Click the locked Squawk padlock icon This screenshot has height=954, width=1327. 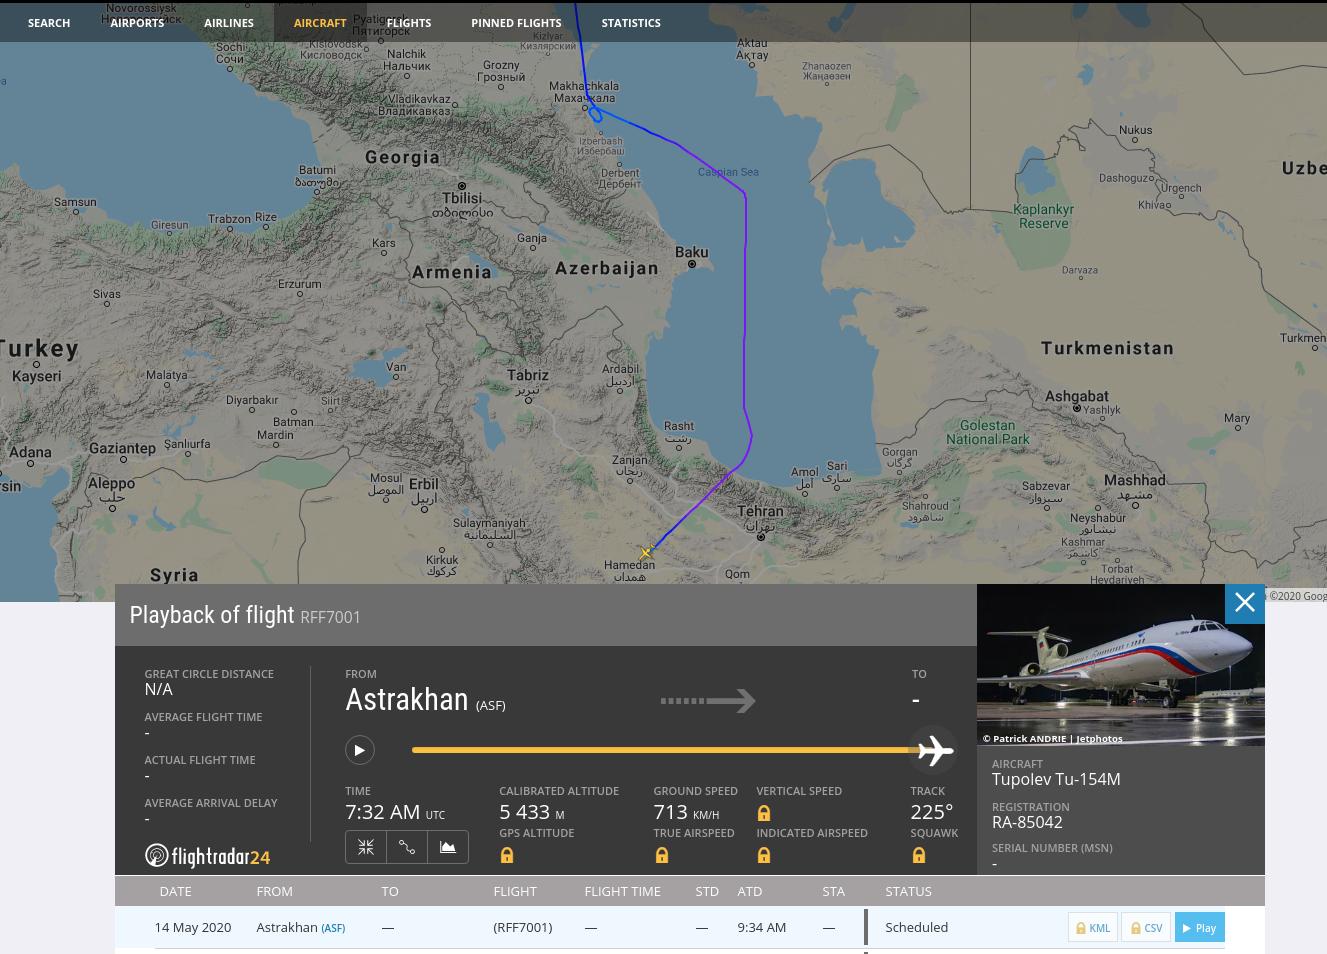coord(919,856)
